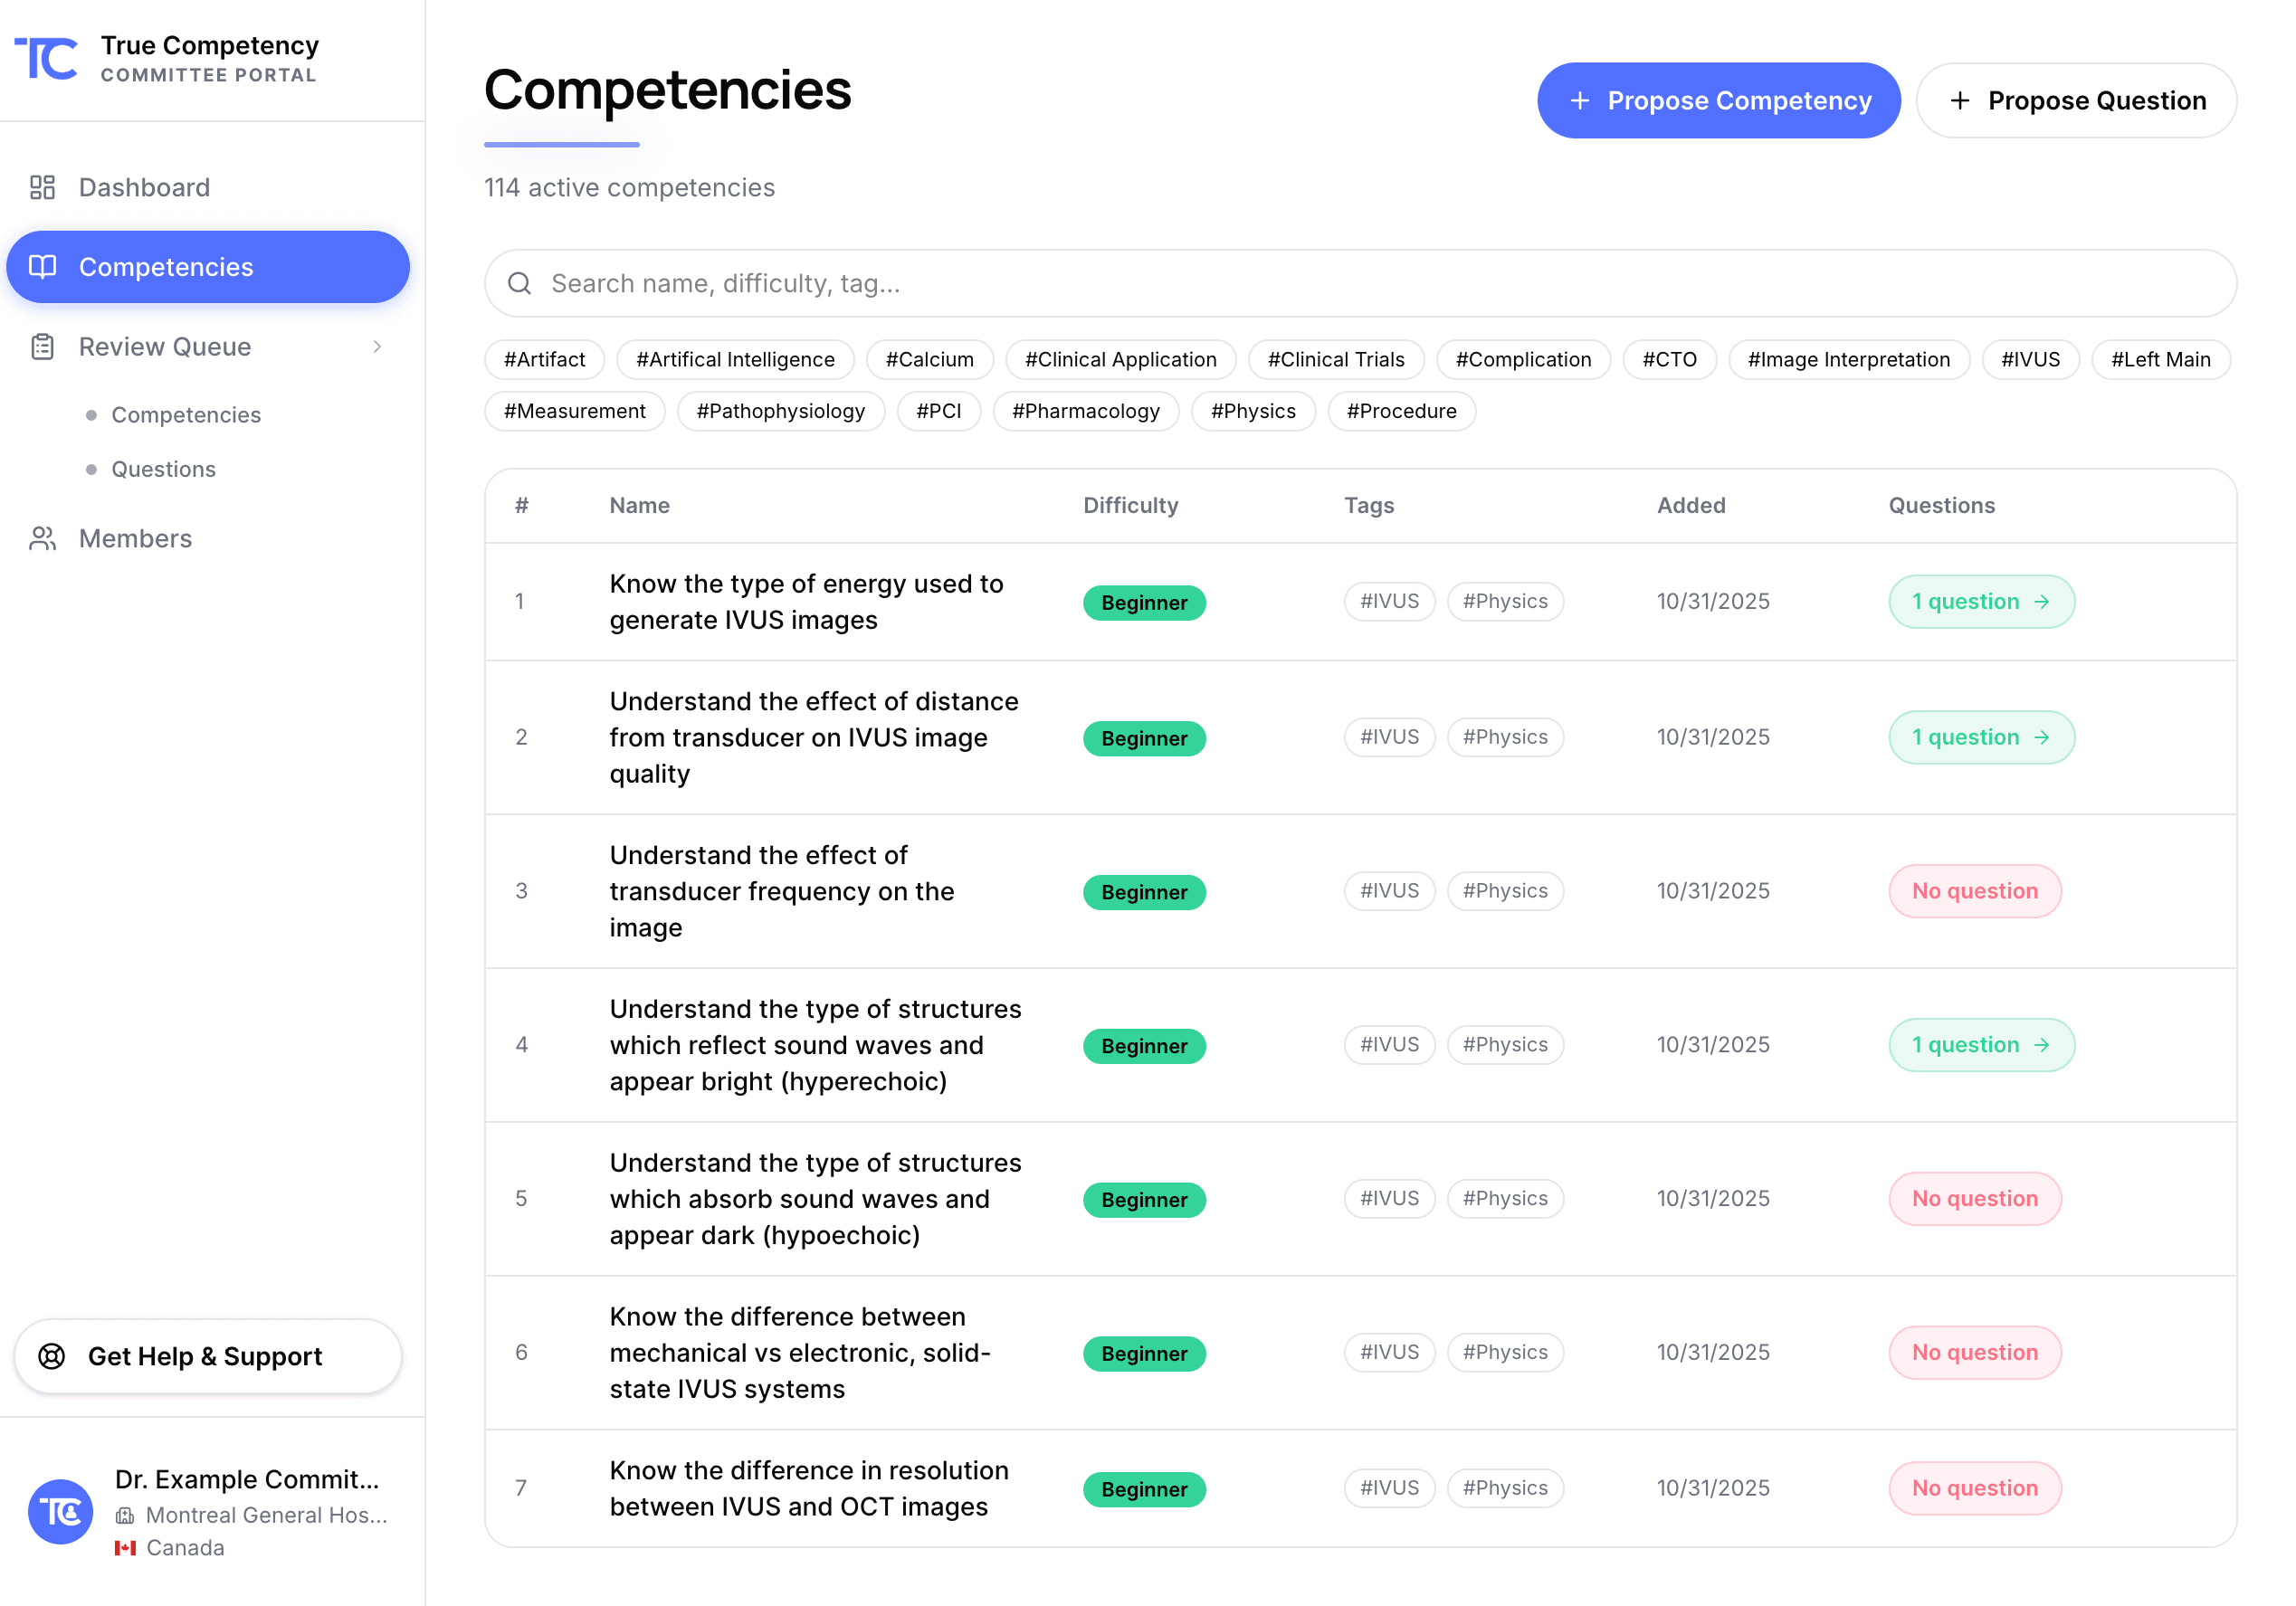
Task: Click the Get Help & Support lifebuoy icon
Action: (x=53, y=1356)
